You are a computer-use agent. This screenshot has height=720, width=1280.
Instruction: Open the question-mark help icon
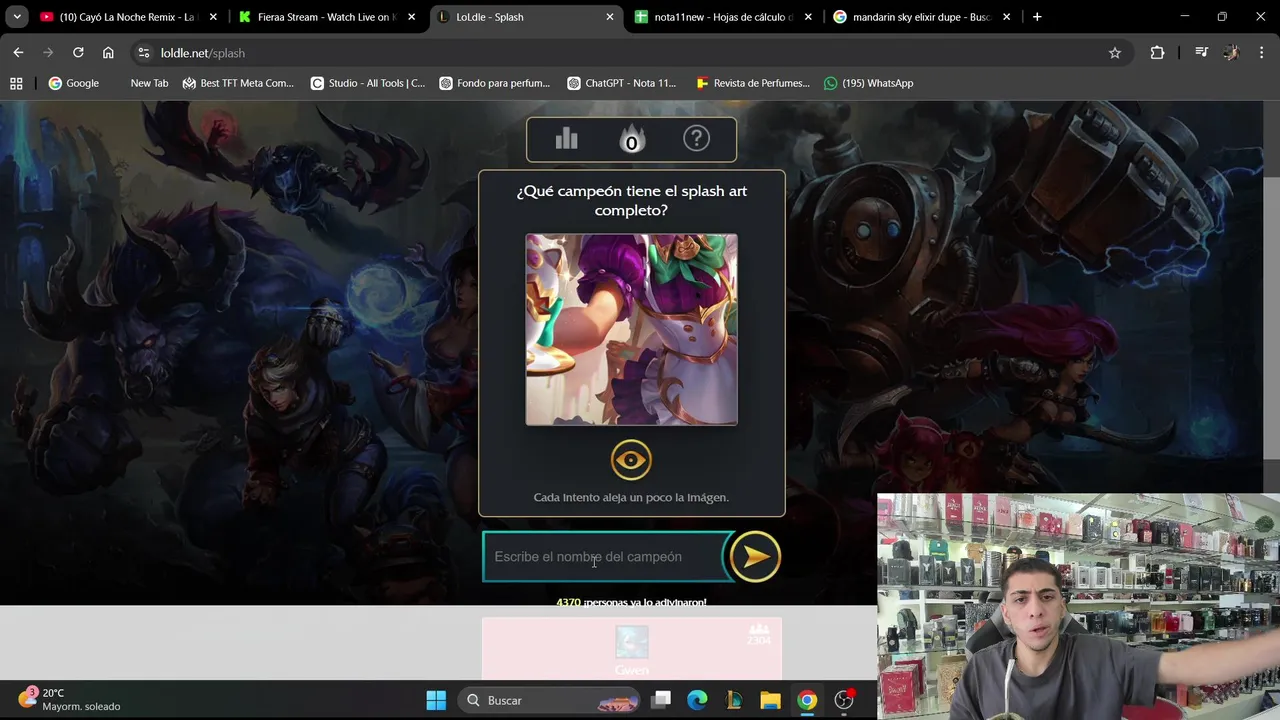pos(696,139)
